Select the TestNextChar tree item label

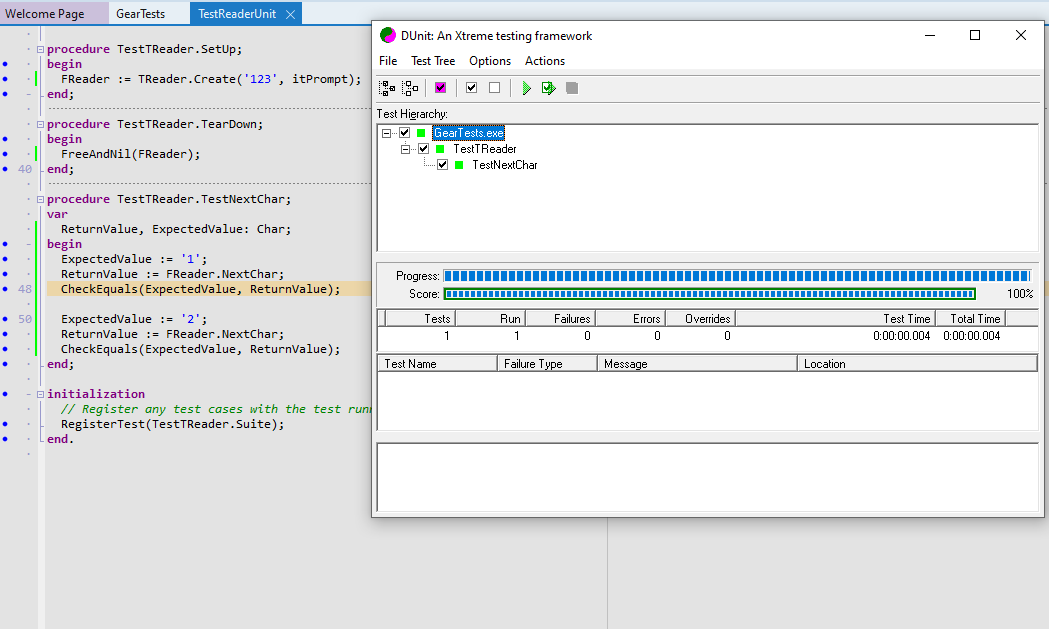coord(504,165)
